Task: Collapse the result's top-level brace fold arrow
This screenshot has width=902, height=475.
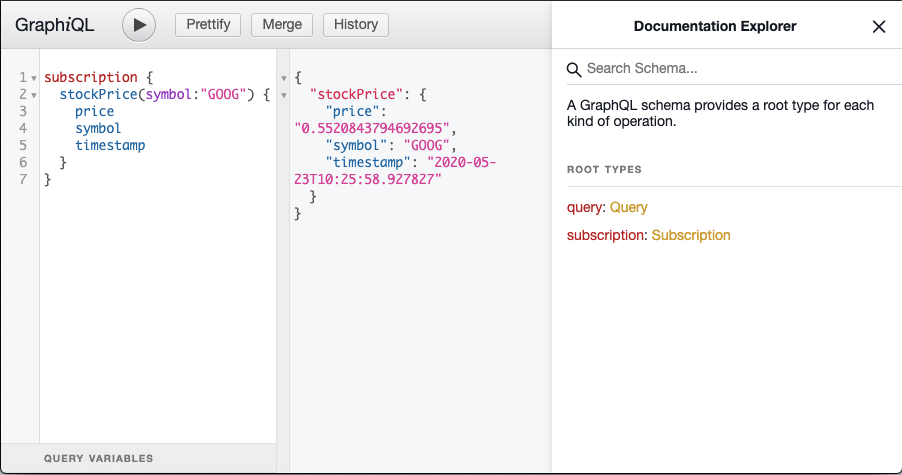Action: click(284, 78)
